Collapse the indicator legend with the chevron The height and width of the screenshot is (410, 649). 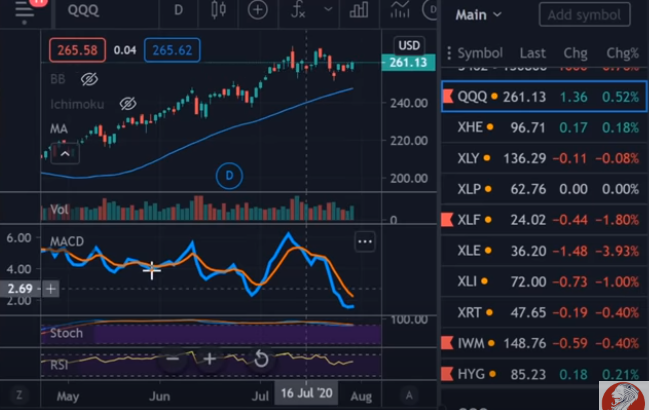[65, 154]
